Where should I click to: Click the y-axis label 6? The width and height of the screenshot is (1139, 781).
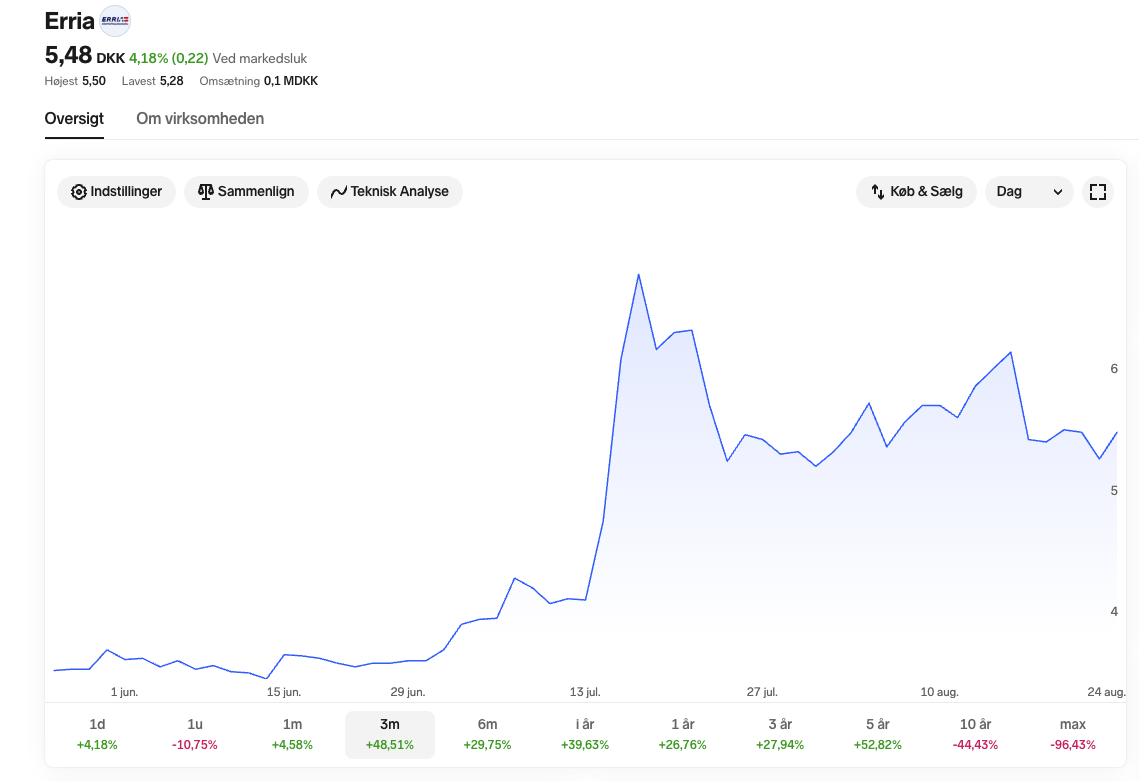(x=1114, y=369)
